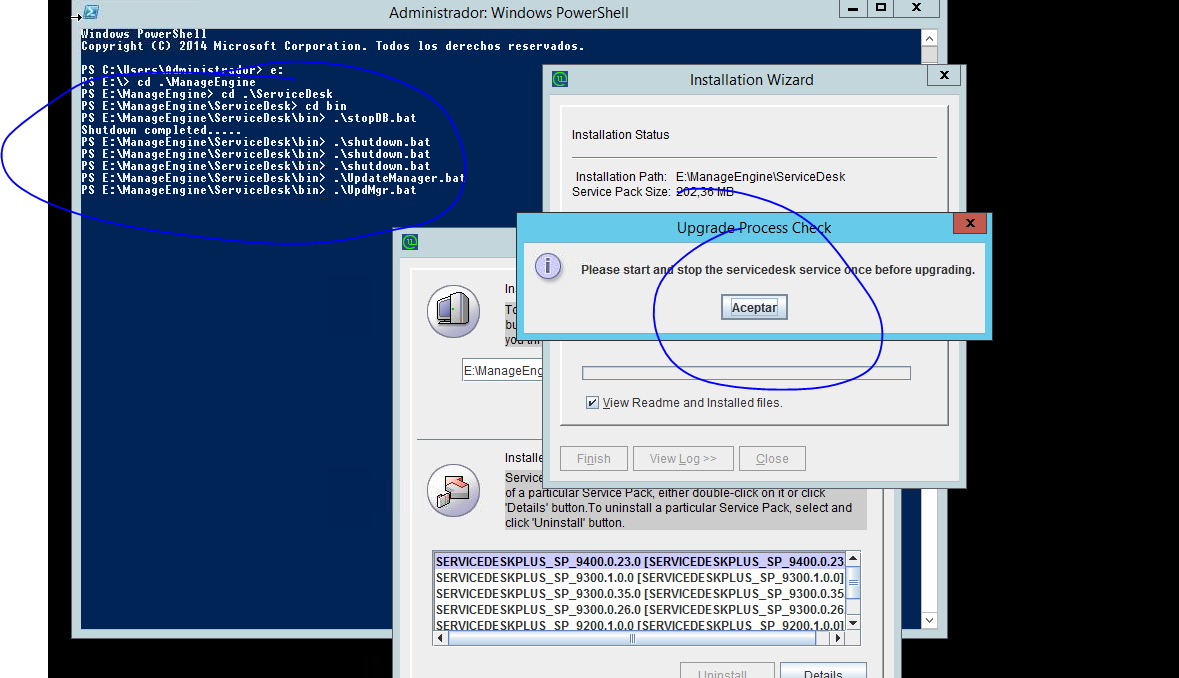Click the Installation Path value text

click(760, 177)
